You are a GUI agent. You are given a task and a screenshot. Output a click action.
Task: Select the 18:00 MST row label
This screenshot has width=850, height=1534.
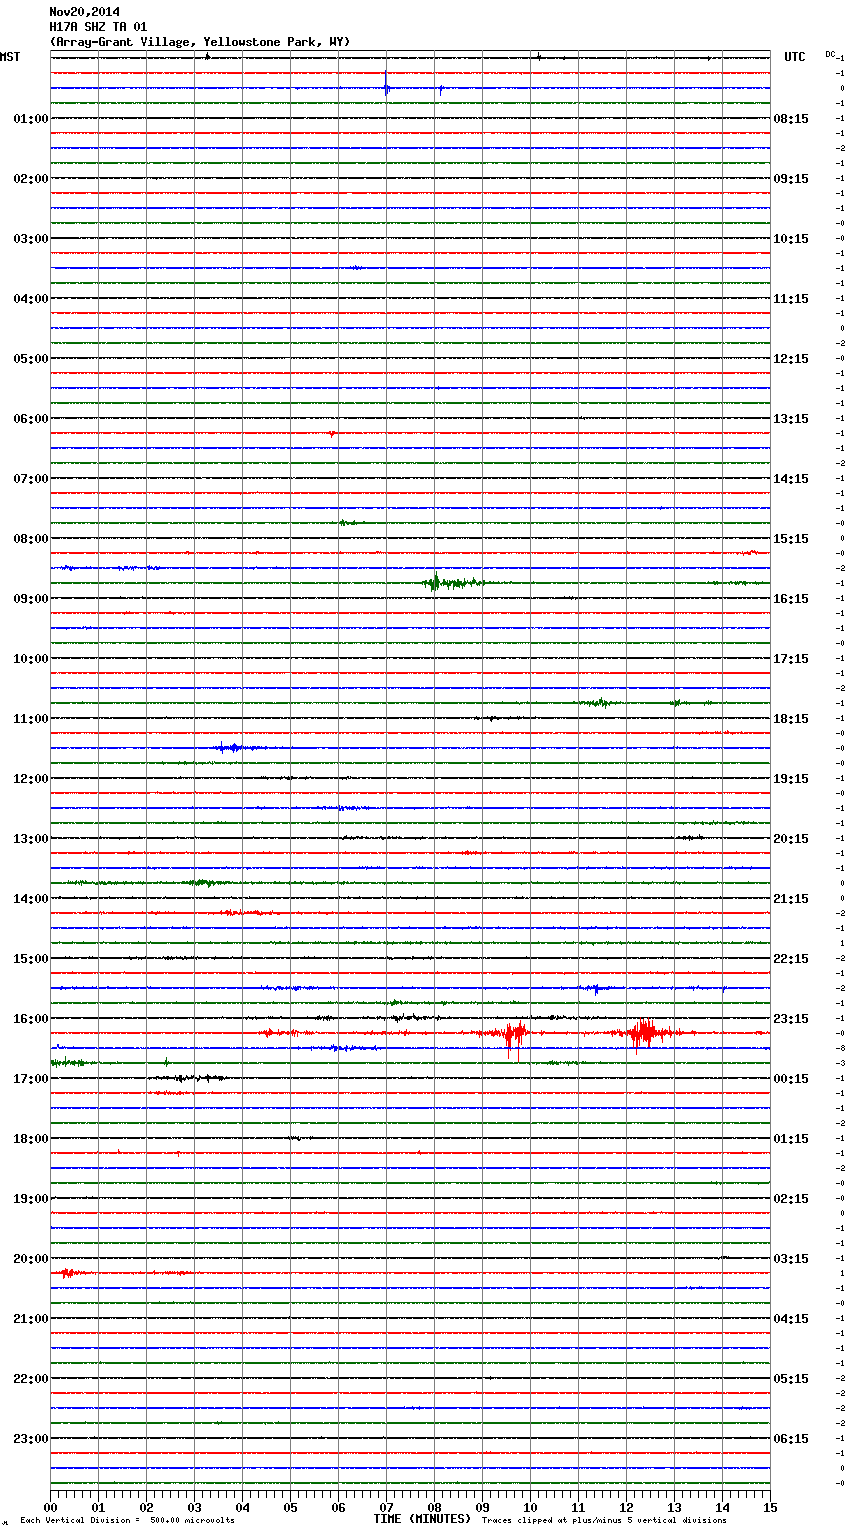point(31,1139)
